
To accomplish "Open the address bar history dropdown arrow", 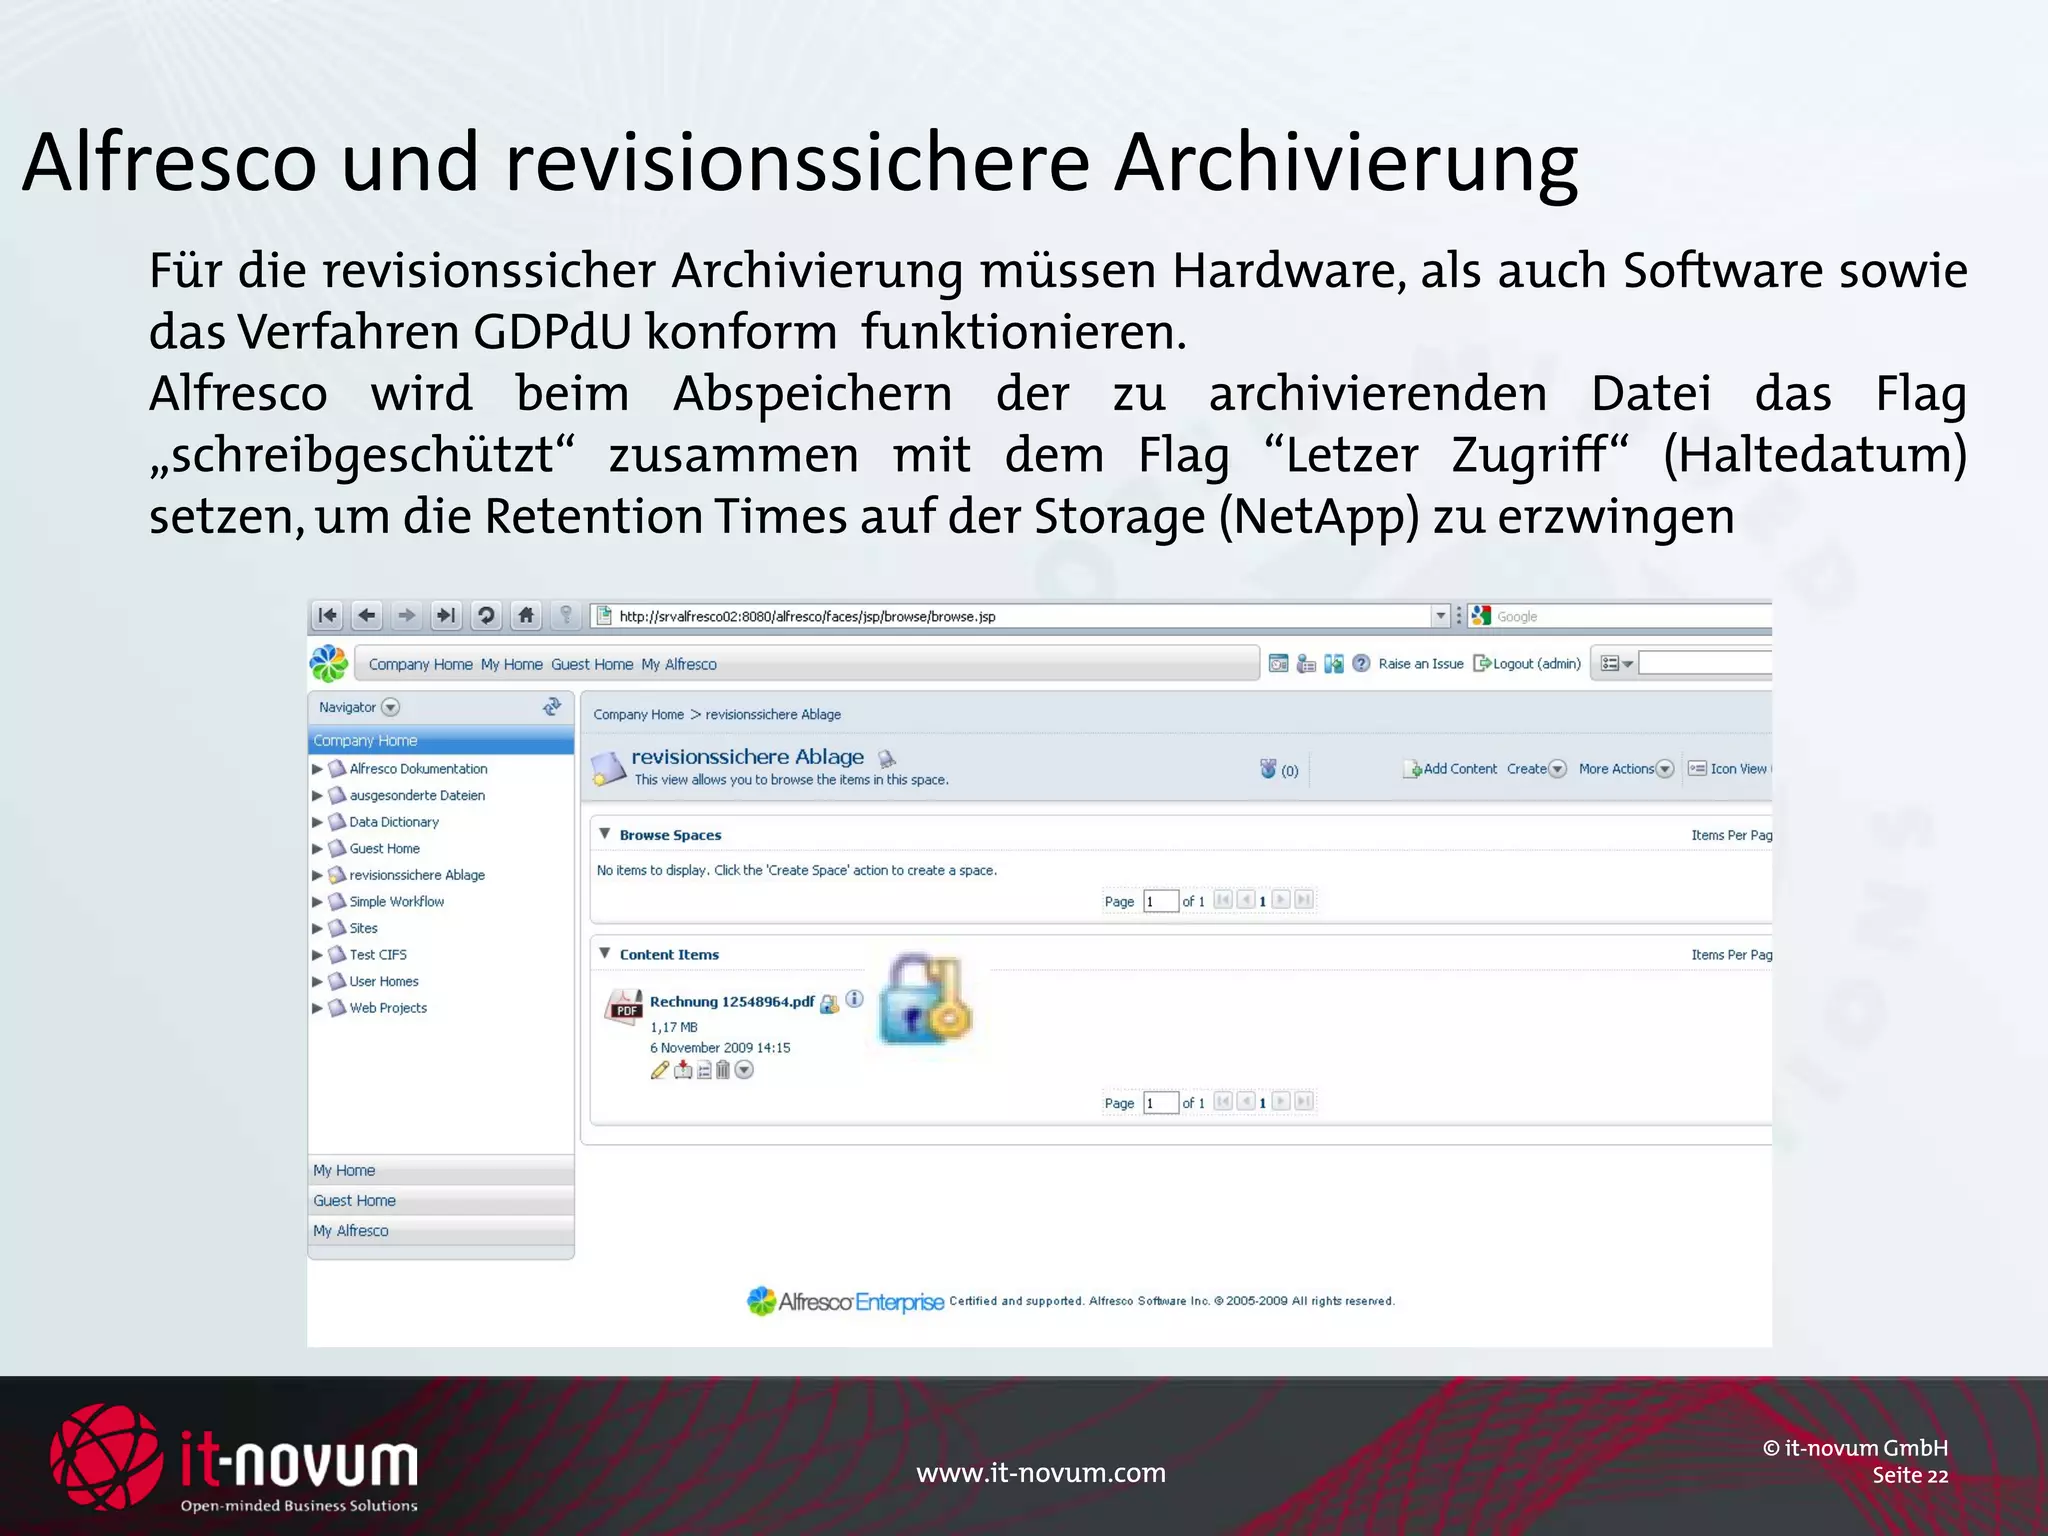I will pyautogui.click(x=1441, y=616).
